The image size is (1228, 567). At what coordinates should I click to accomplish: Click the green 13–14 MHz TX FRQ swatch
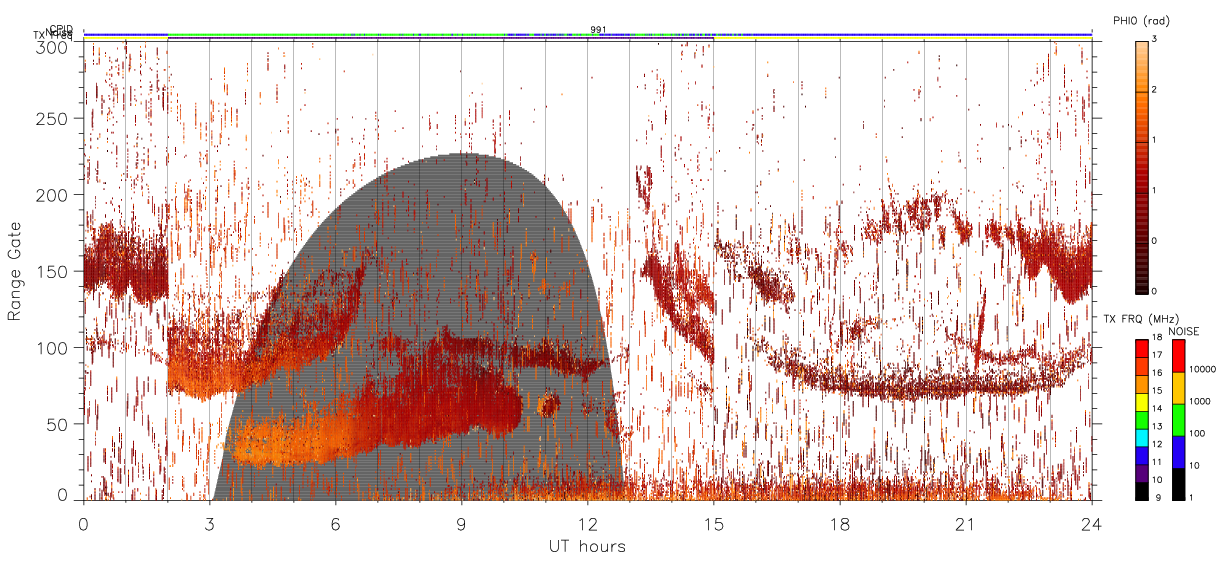(x=1142, y=420)
